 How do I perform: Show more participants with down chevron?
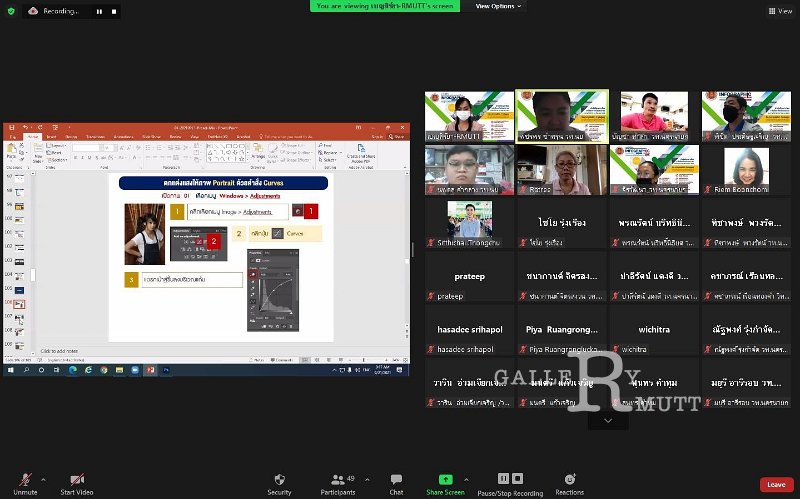pyautogui.click(x=608, y=421)
